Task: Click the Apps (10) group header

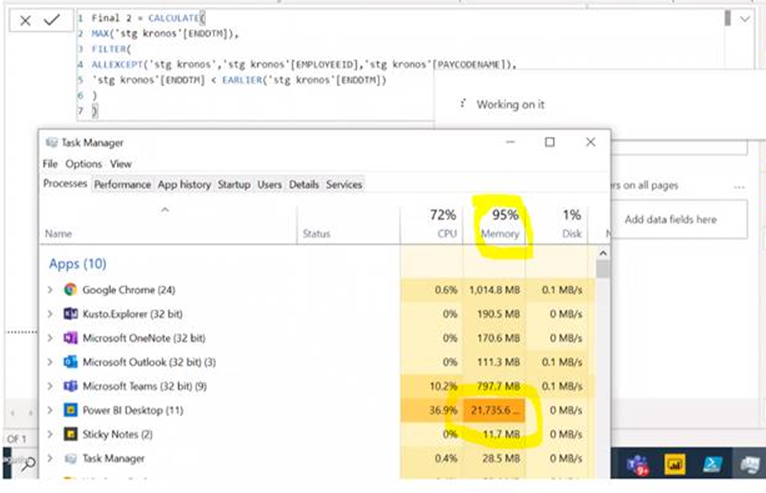Action: (x=78, y=264)
